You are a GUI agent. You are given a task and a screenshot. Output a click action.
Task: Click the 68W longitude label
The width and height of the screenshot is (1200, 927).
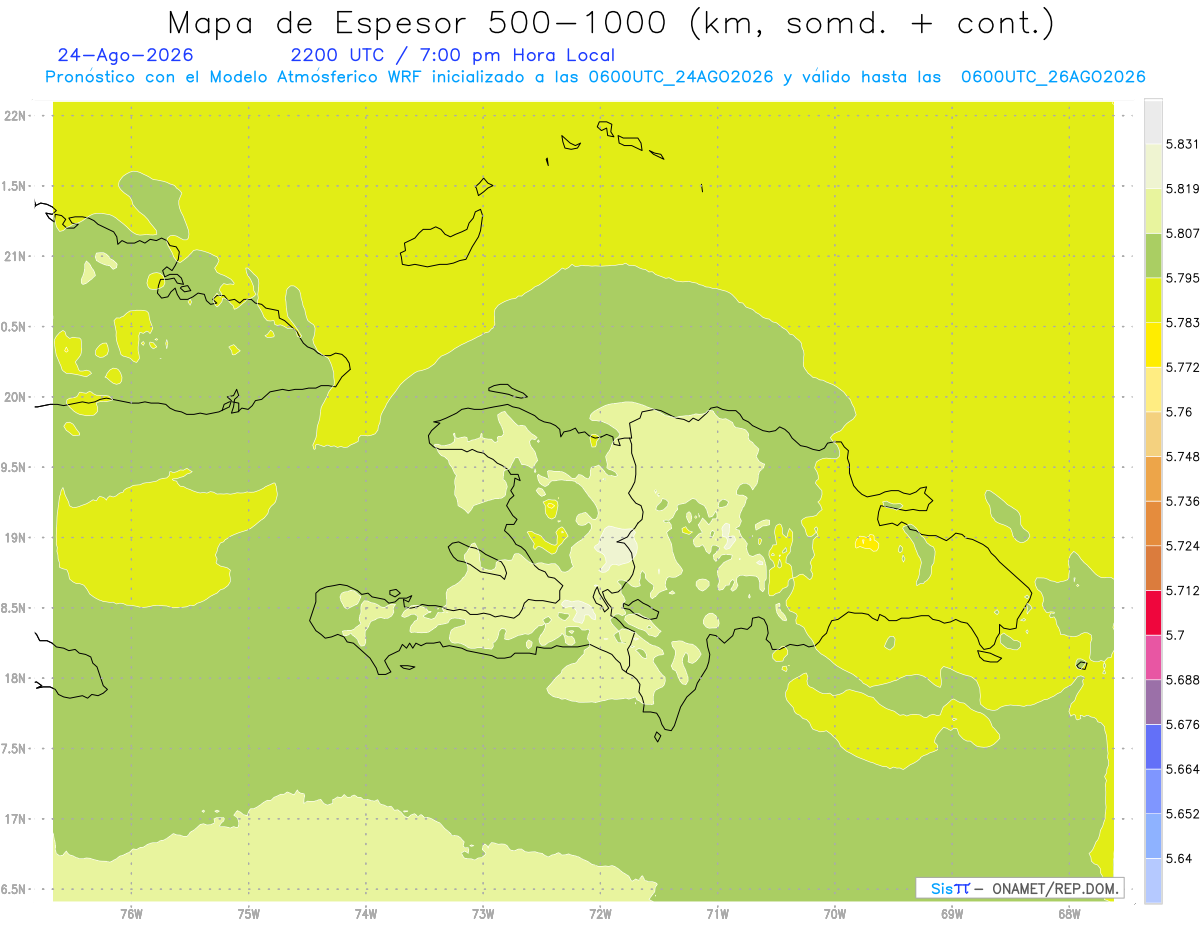pyautogui.click(x=1069, y=913)
